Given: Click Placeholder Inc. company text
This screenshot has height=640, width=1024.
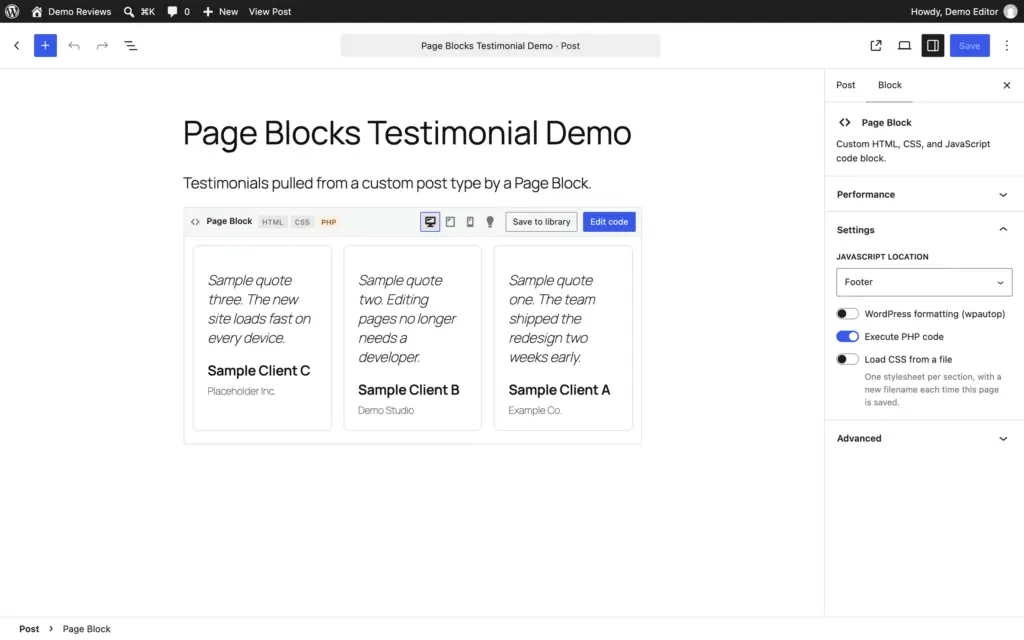Looking at the screenshot, I should tap(241, 391).
